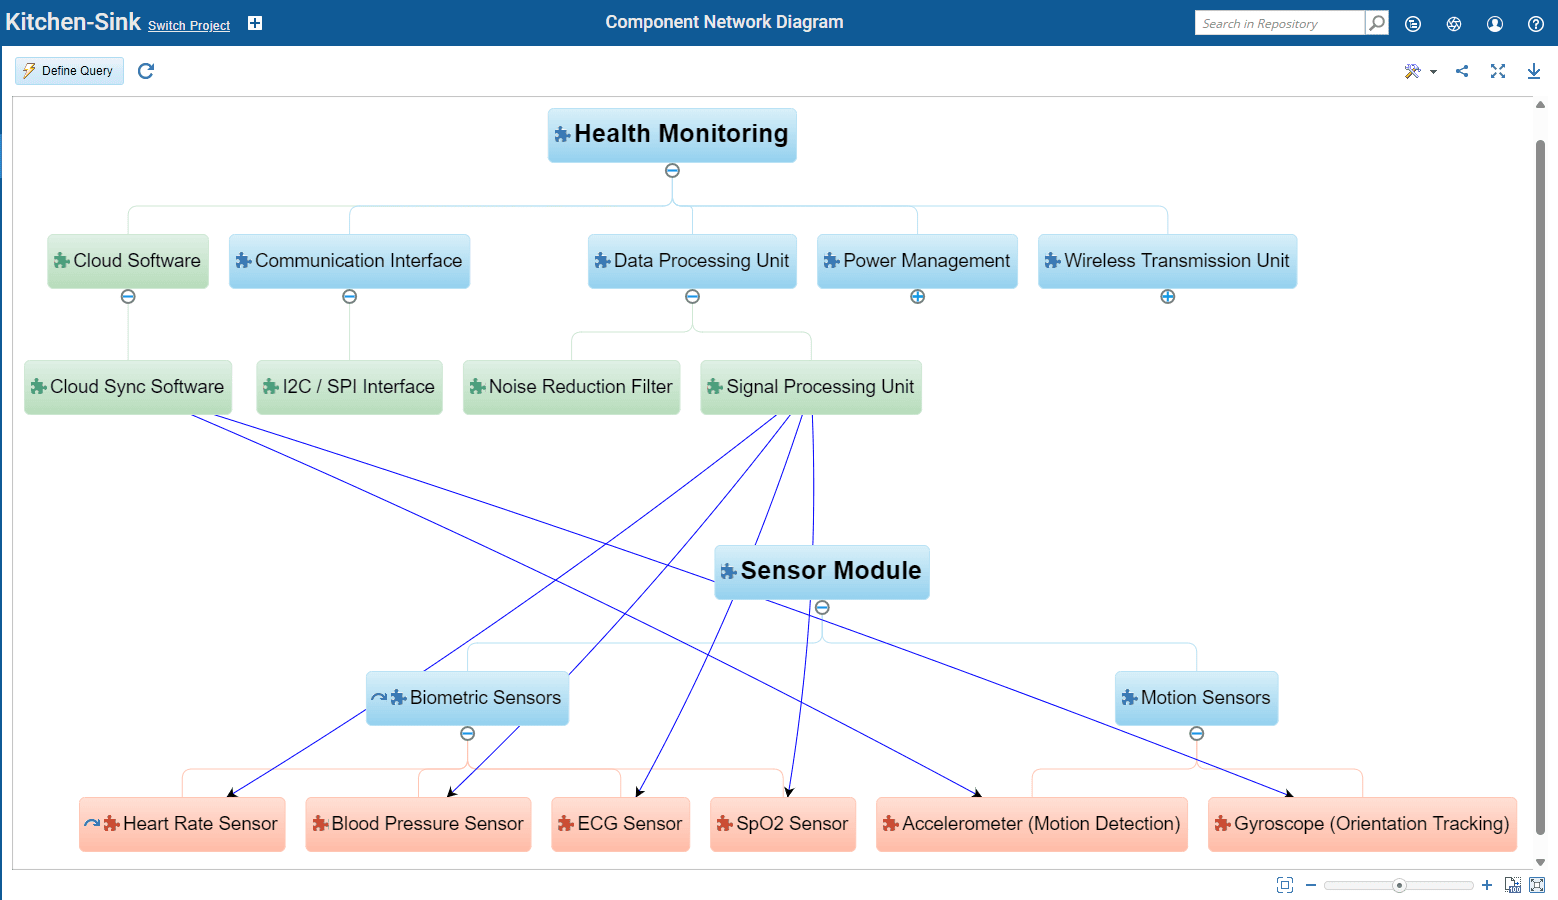The width and height of the screenshot is (1558, 900).
Task: Collapse the Health Monitoring node
Action: pos(672,171)
